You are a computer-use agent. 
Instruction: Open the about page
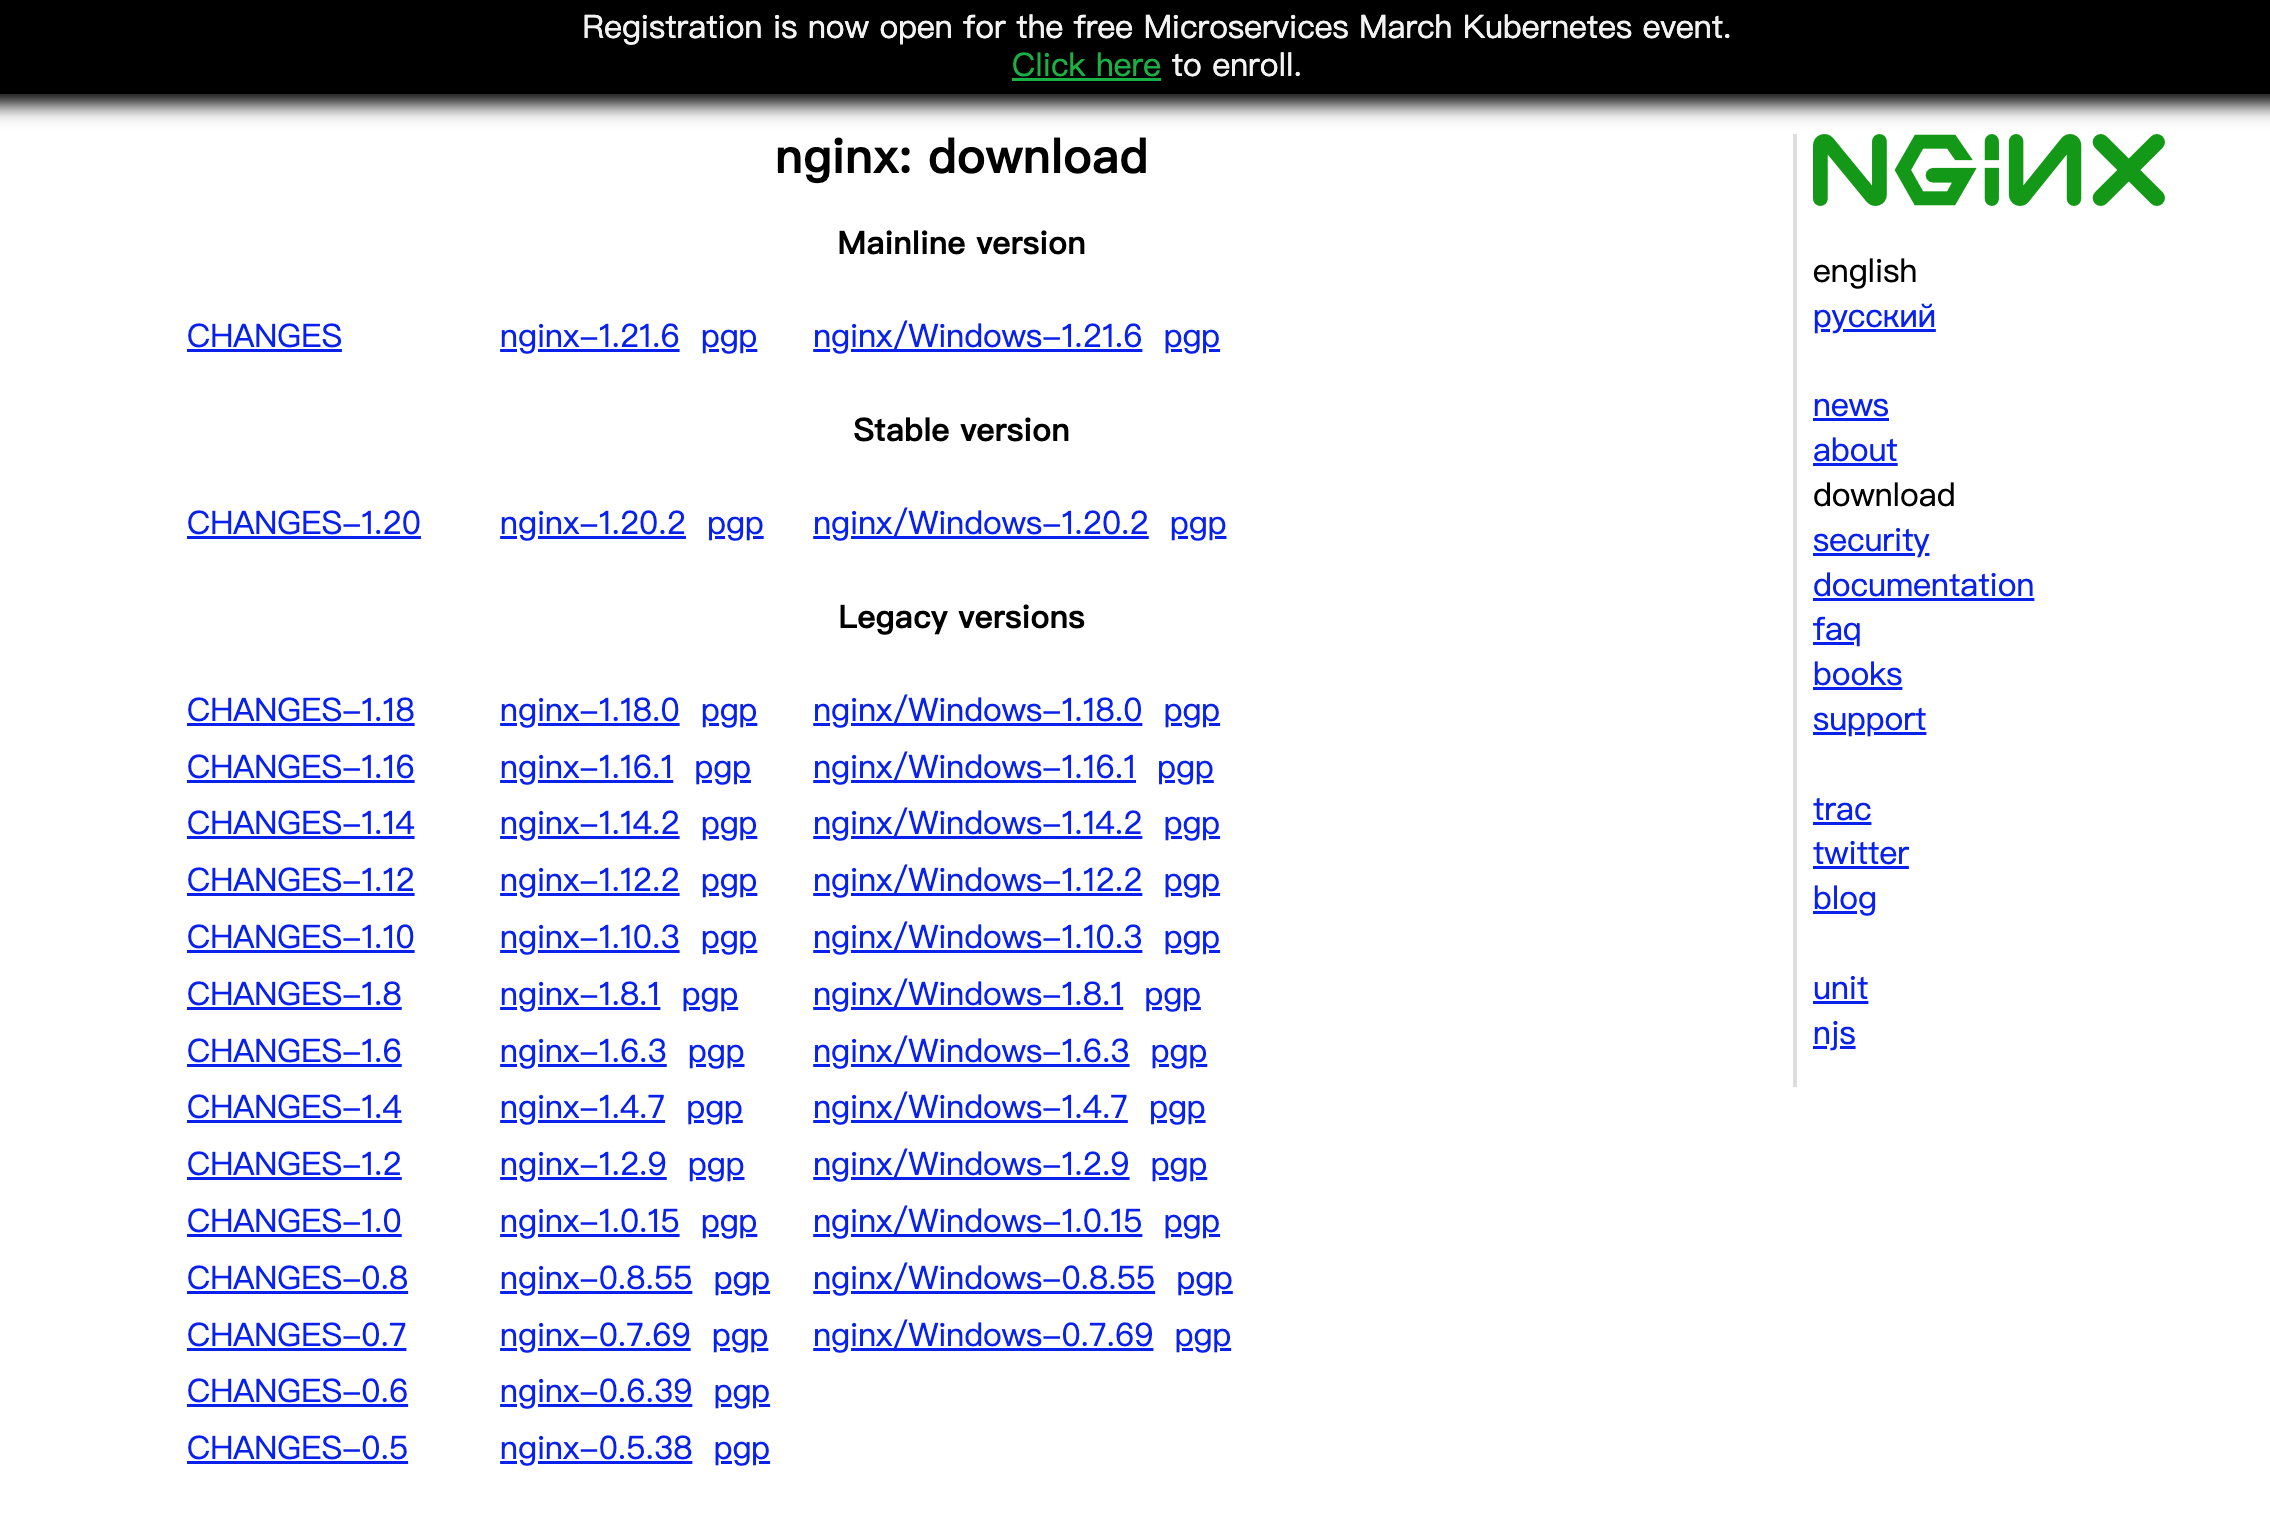click(1855, 450)
